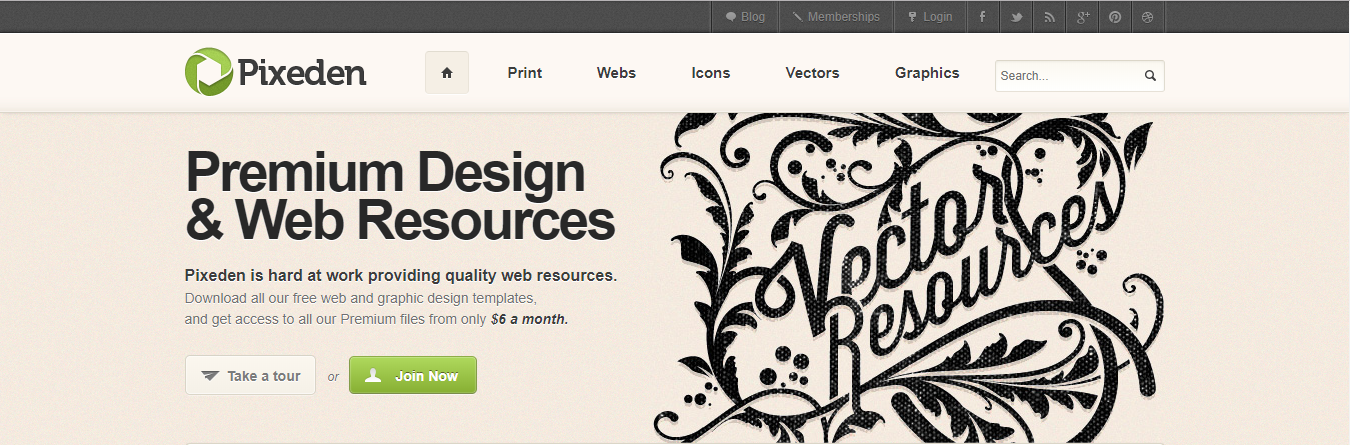Select the Vectors menu item
The height and width of the screenshot is (445, 1350).
812,73
